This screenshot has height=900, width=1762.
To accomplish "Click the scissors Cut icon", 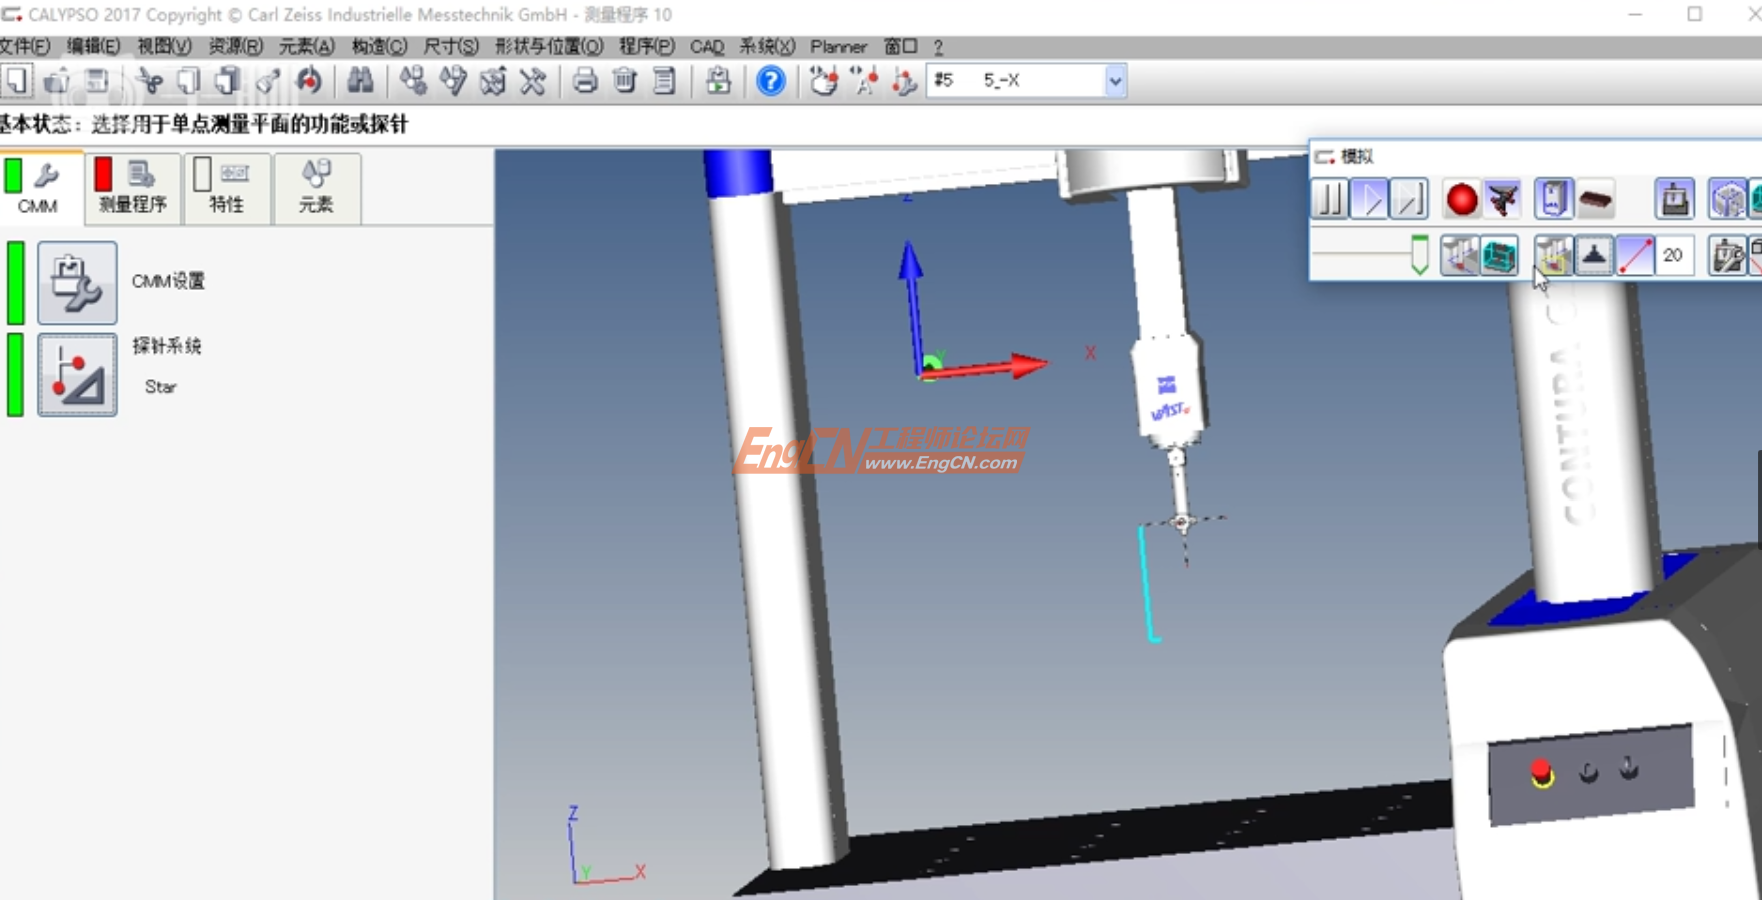I will click(150, 81).
